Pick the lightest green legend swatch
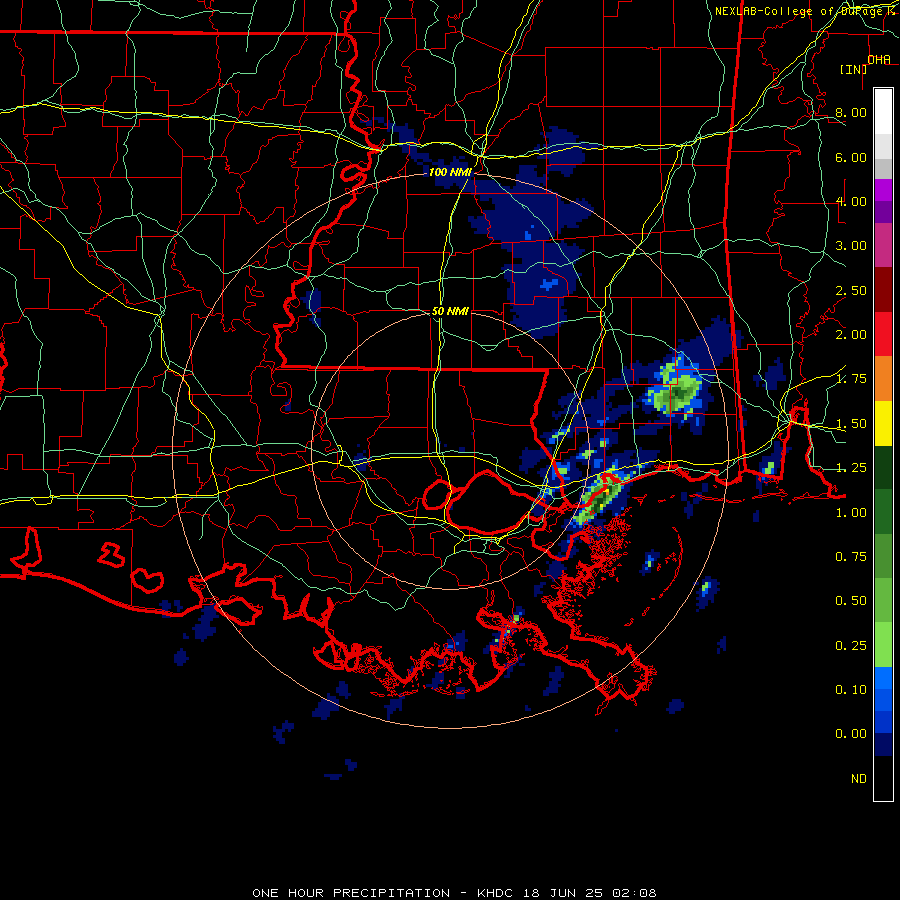Screen dimensions: 900x900 (883, 645)
